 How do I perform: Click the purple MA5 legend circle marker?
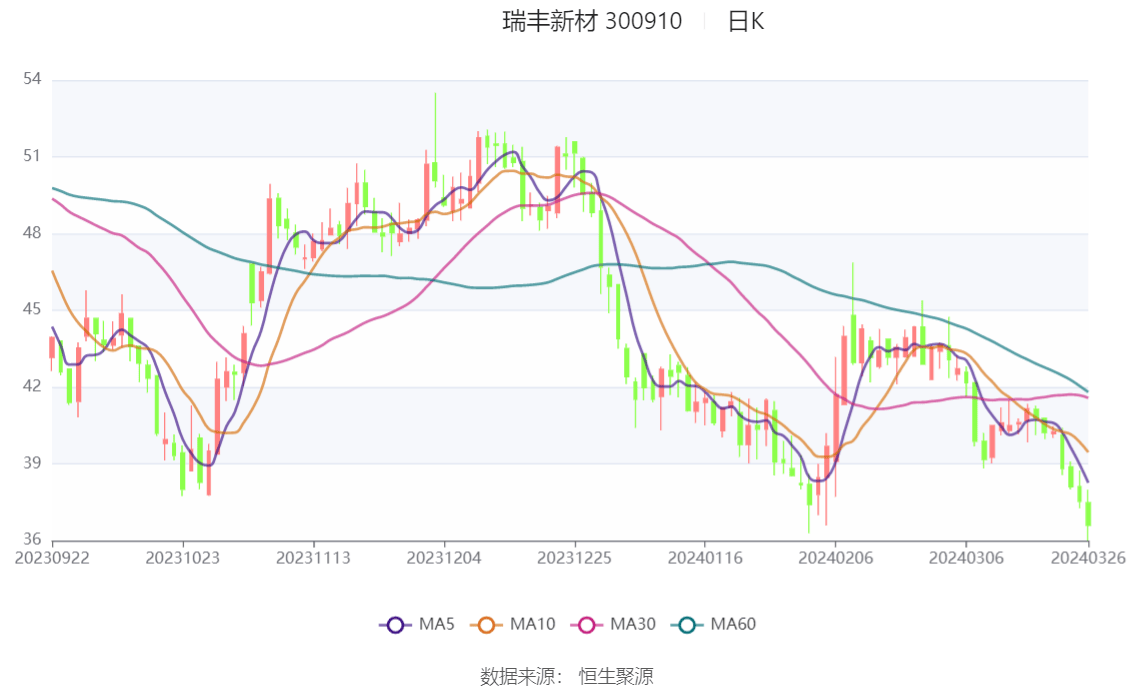point(395,625)
